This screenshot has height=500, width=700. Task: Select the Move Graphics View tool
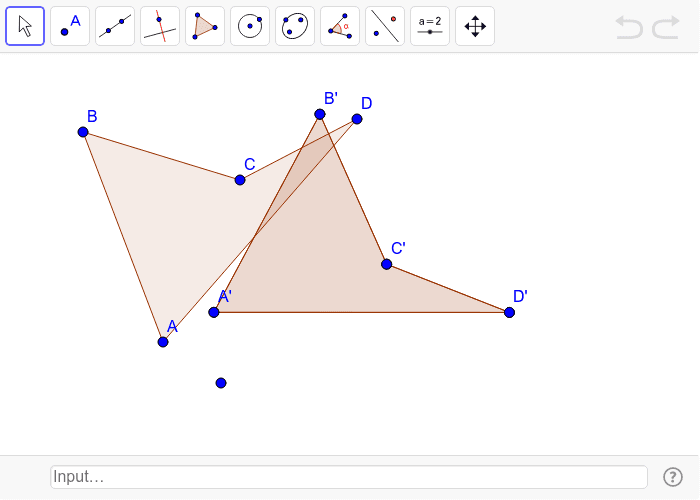pos(475,26)
